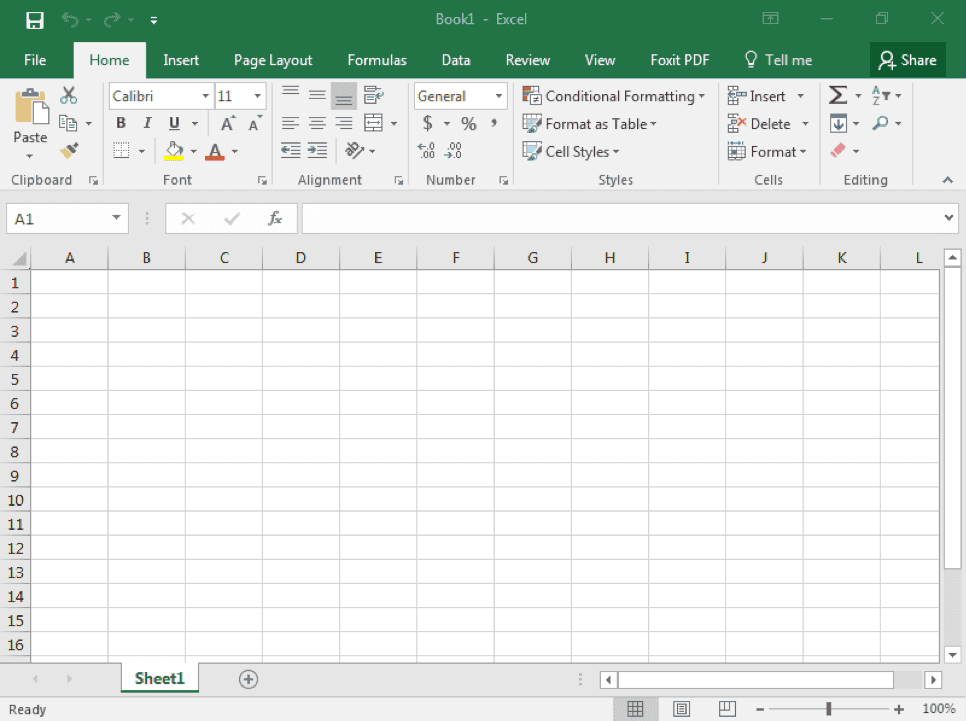Click the Insert Function fx icon
Viewport: 966px width, 721px height.
pyautogui.click(x=275, y=219)
